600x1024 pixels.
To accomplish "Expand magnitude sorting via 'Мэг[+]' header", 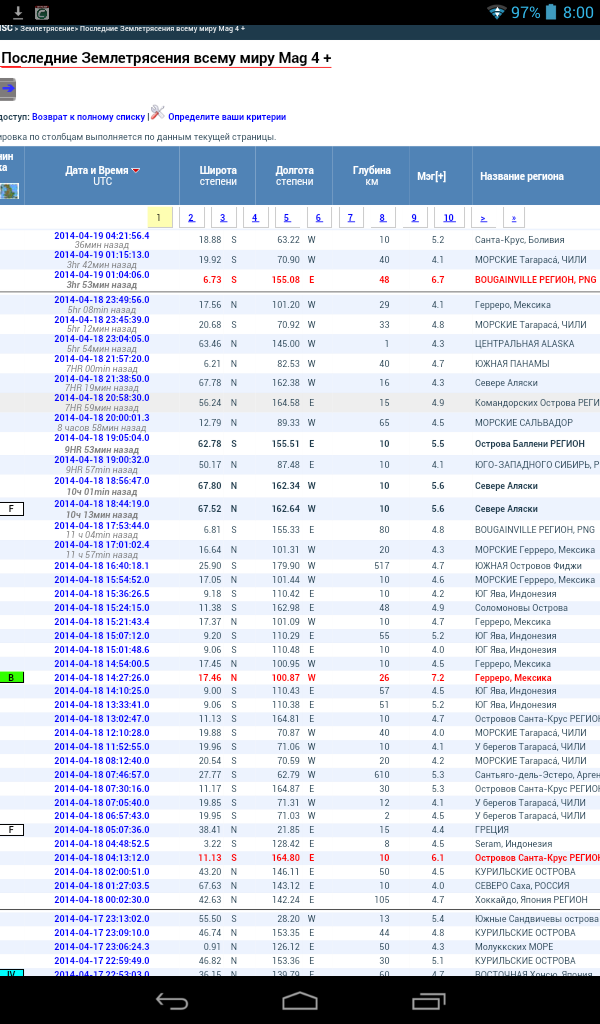I will click(x=431, y=176).
